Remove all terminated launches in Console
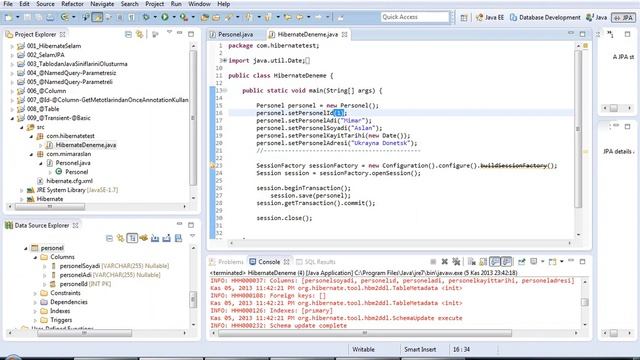Image resolution: width=640 pixels, height=360 pixels. [456, 262]
